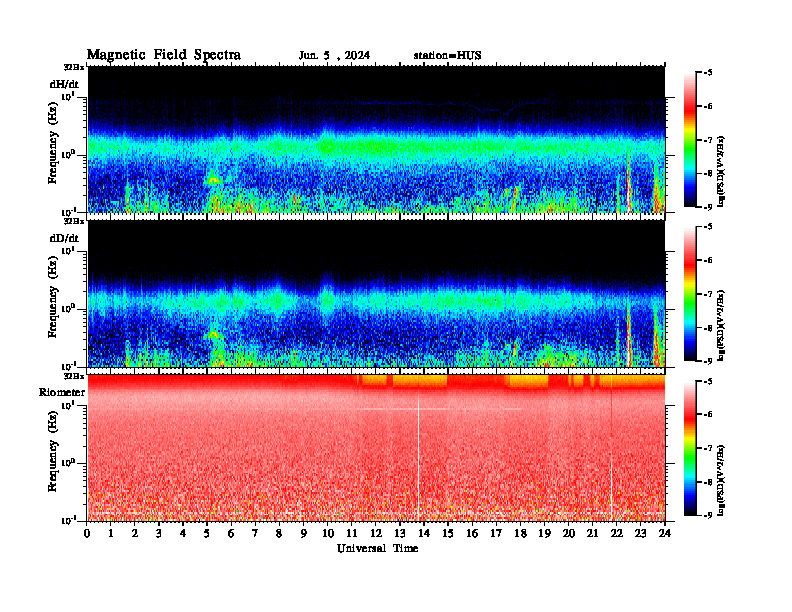Click the '-9' value on Riometer colorbar
This screenshot has height=612, width=792.
(708, 515)
